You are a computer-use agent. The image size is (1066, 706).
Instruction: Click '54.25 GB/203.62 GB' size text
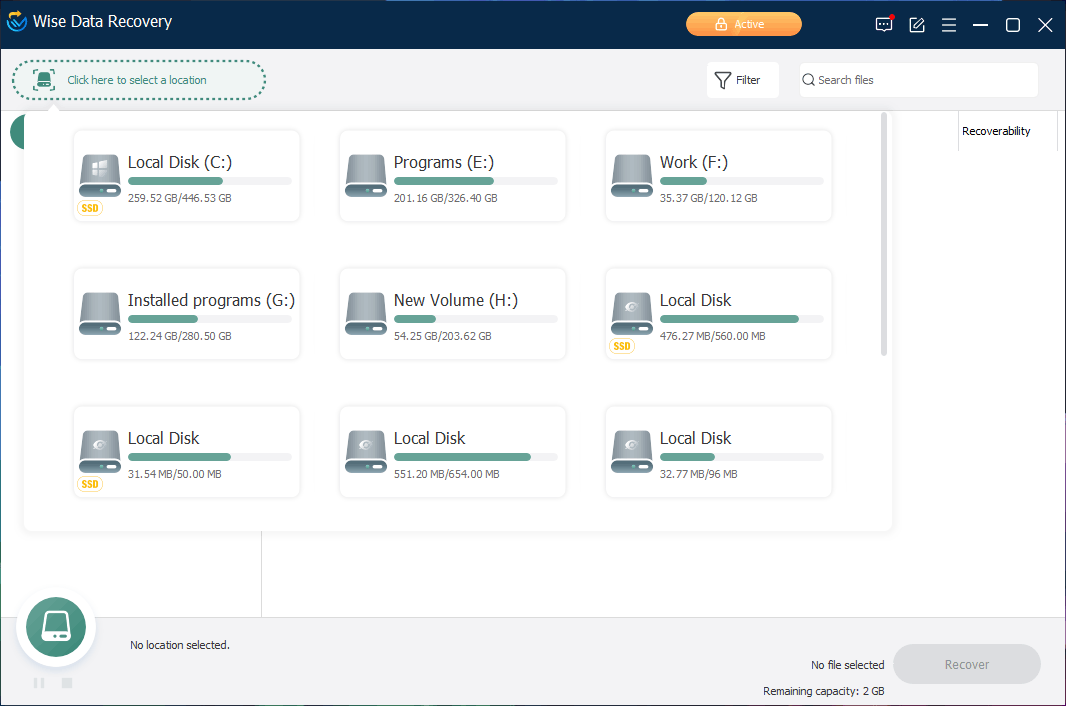443,337
